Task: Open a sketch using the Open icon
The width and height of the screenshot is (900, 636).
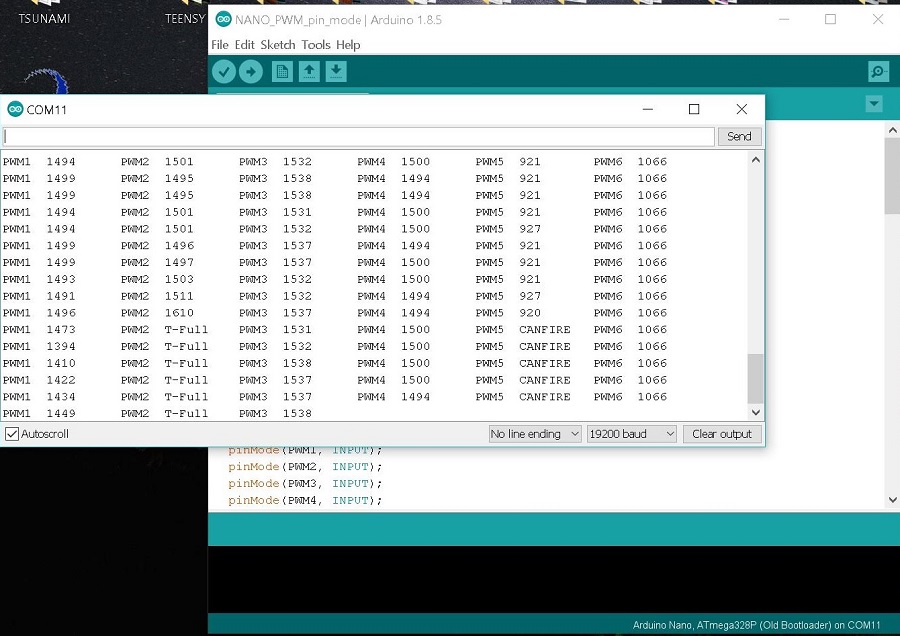Action: [309, 71]
